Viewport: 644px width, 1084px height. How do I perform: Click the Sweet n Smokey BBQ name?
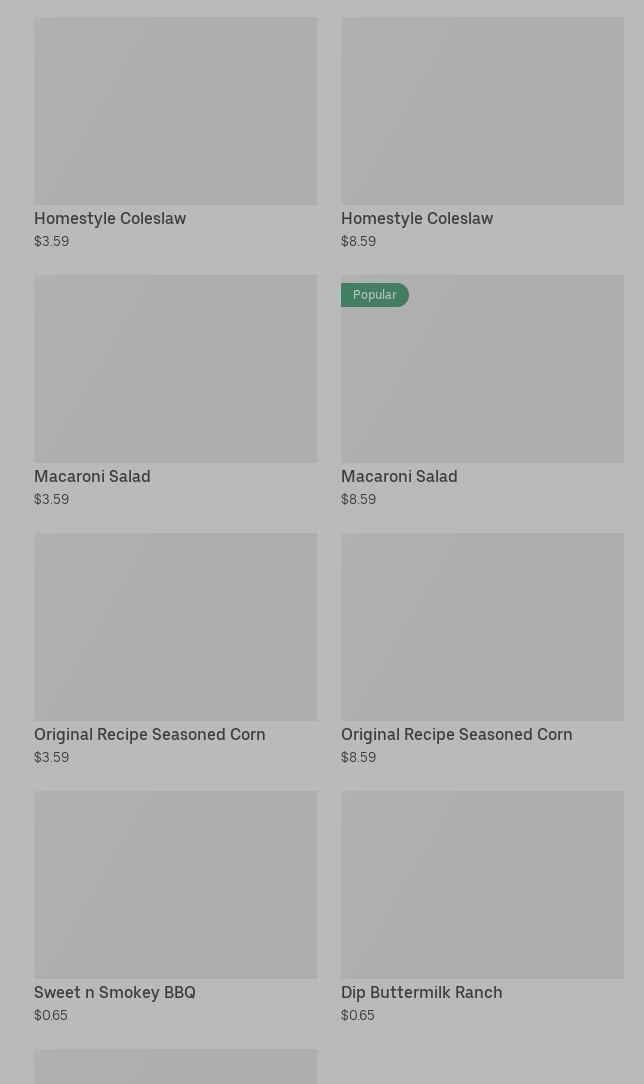[115, 992]
